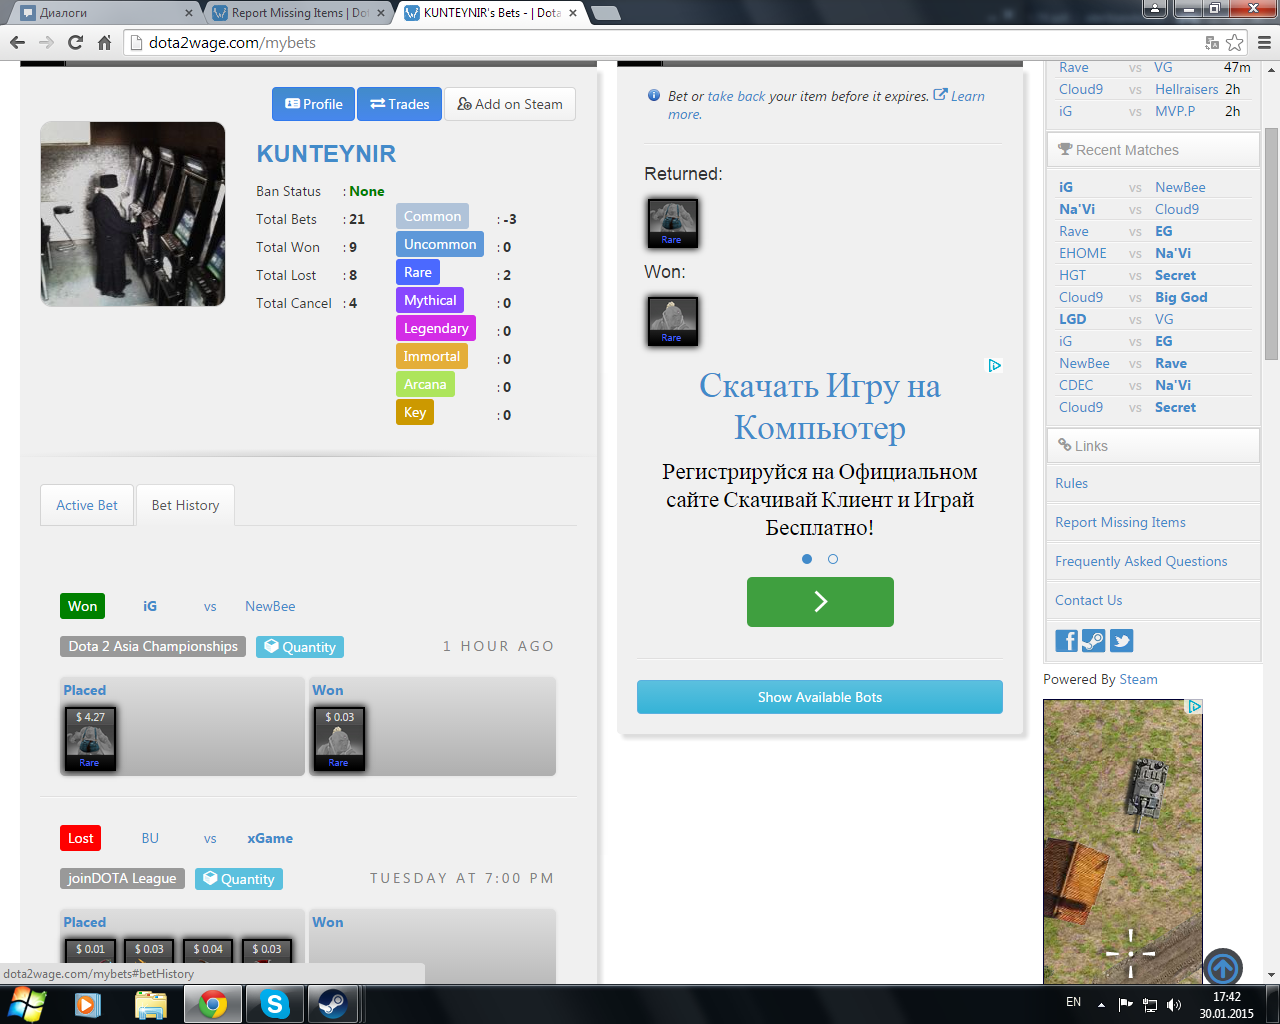Click the user avatar image
Viewport: 1280px width, 1024px height.
[133, 214]
